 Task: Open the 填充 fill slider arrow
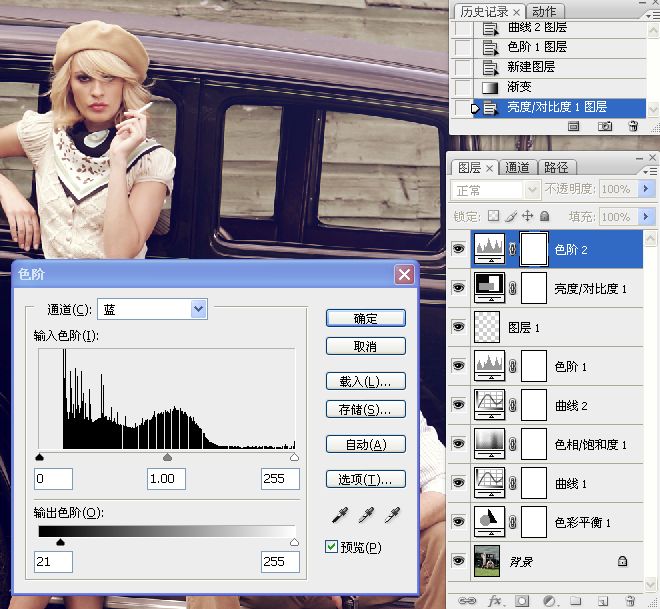(646, 216)
